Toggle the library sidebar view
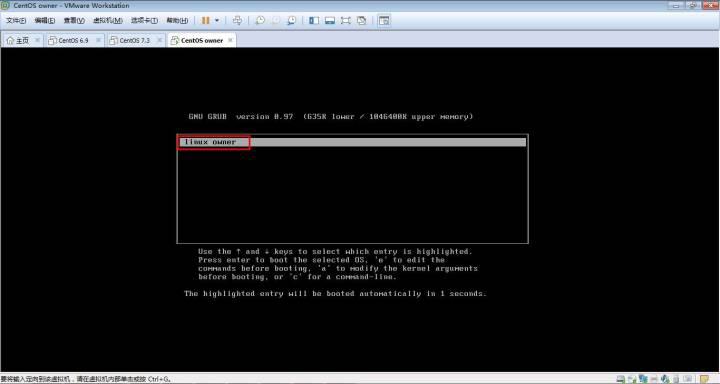The height and width of the screenshot is (384, 720). [x=314, y=20]
